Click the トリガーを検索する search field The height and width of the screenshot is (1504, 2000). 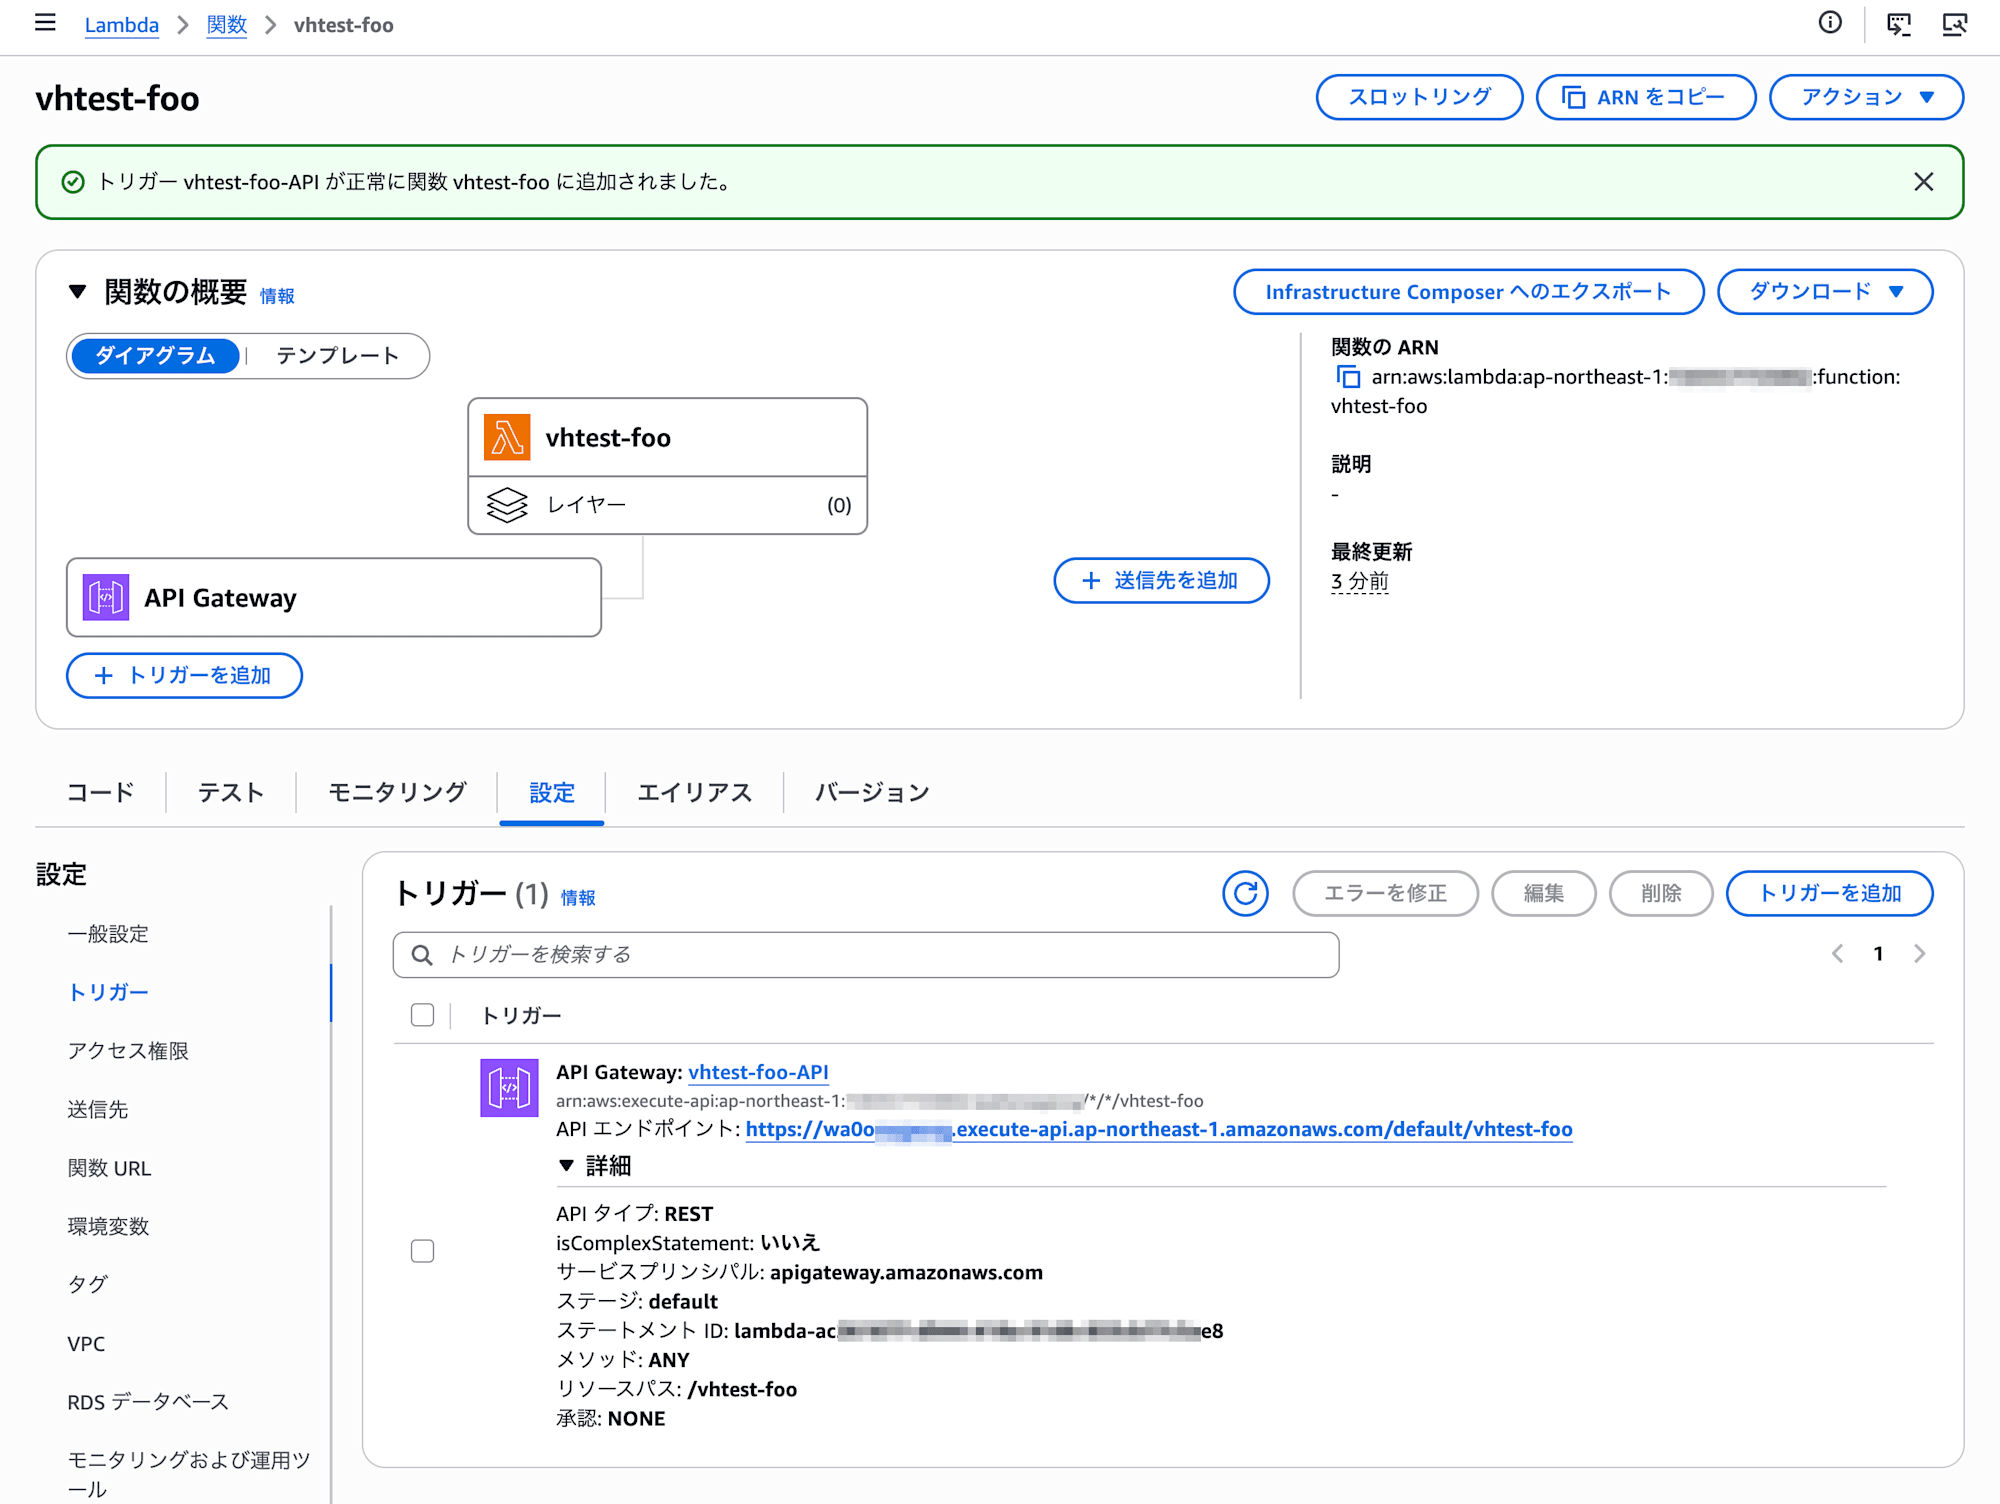866,955
